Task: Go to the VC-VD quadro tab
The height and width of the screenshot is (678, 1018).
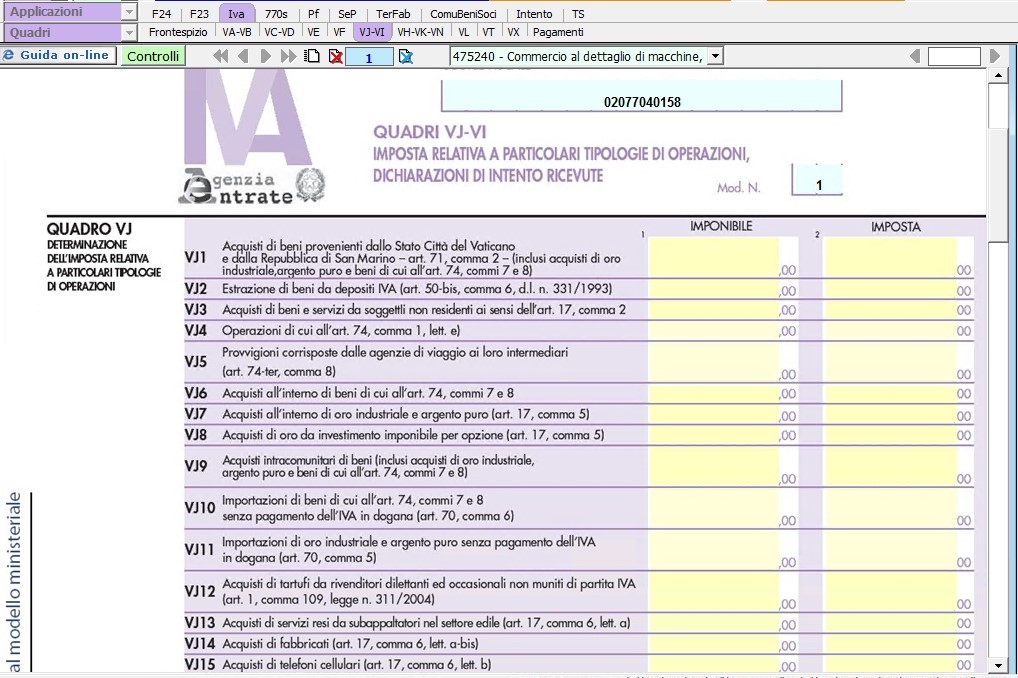Action: 279,32
